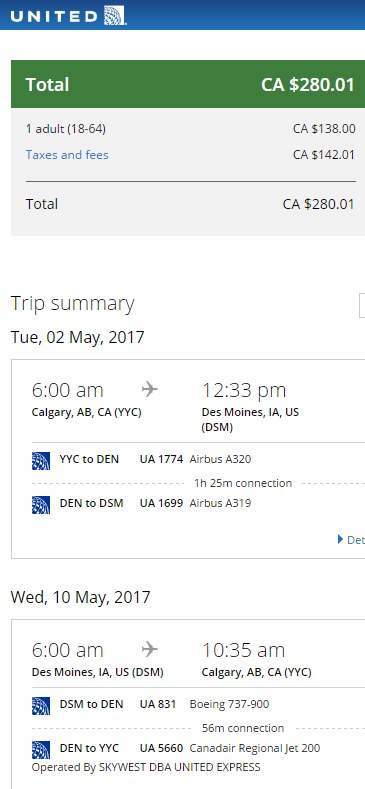The image size is (365, 789).
Task: Click flight number UA 831
Action: click(x=158, y=704)
